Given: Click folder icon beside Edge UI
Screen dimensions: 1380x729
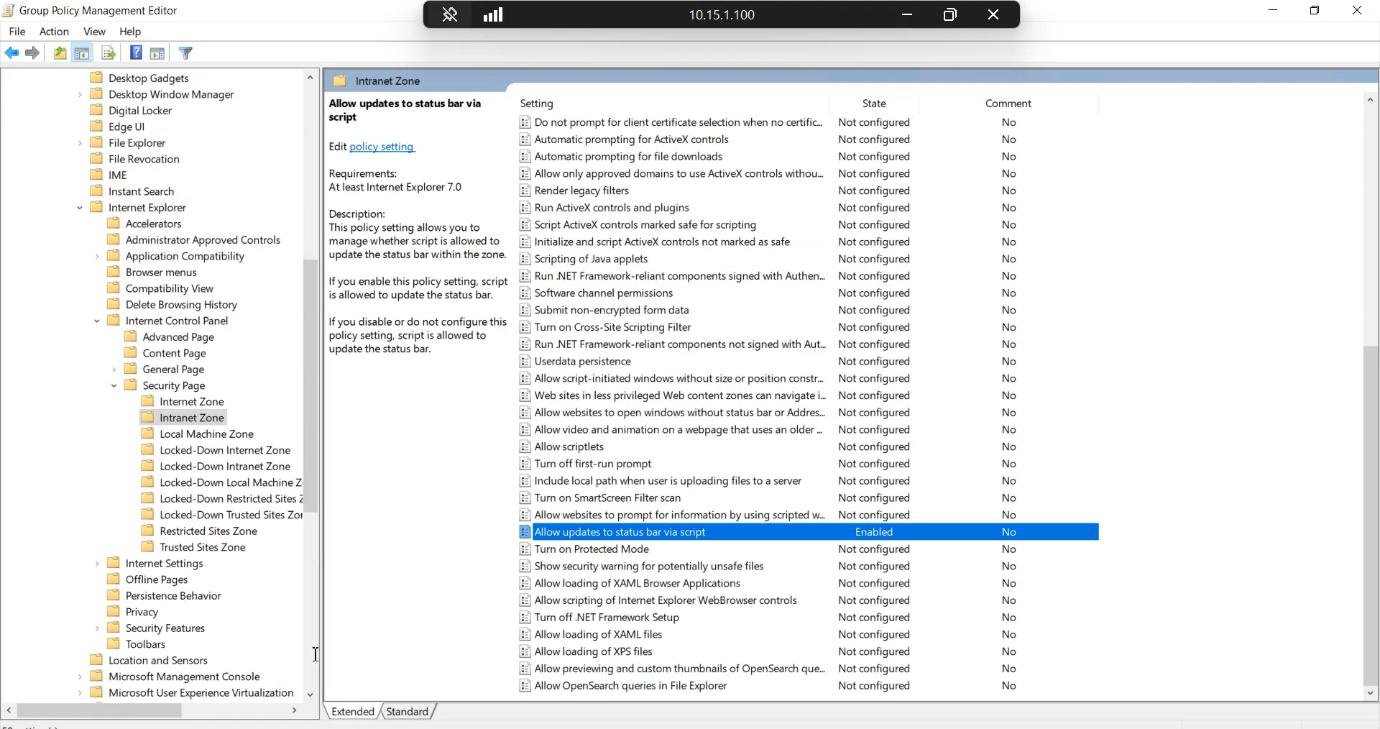Looking at the screenshot, I should pyautogui.click(x=97, y=127).
